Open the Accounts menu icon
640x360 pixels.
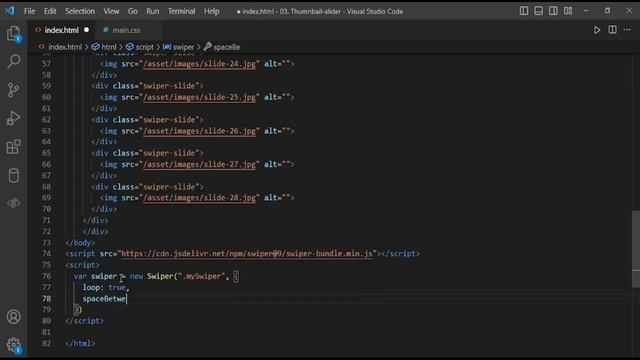click(x=13, y=317)
